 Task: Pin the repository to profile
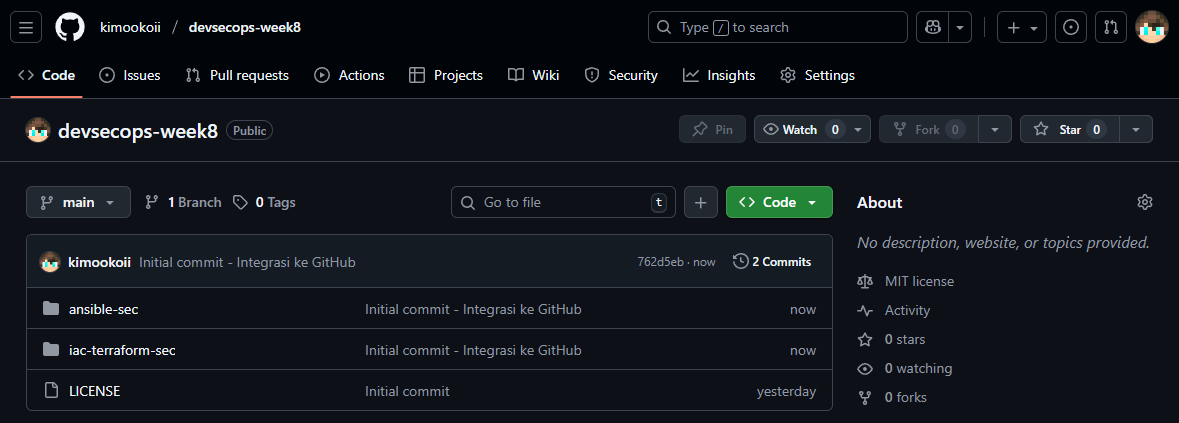[x=712, y=129]
